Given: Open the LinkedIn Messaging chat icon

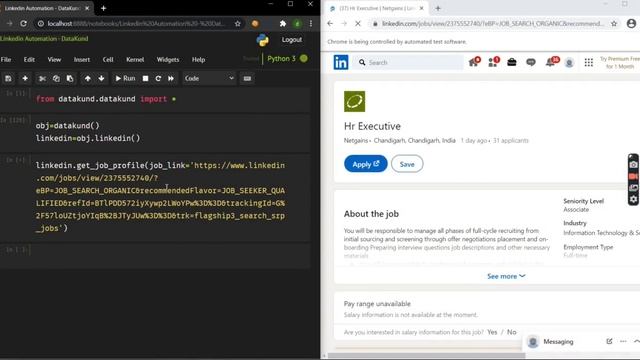Looking at the screenshot, I should click(x=531, y=62).
